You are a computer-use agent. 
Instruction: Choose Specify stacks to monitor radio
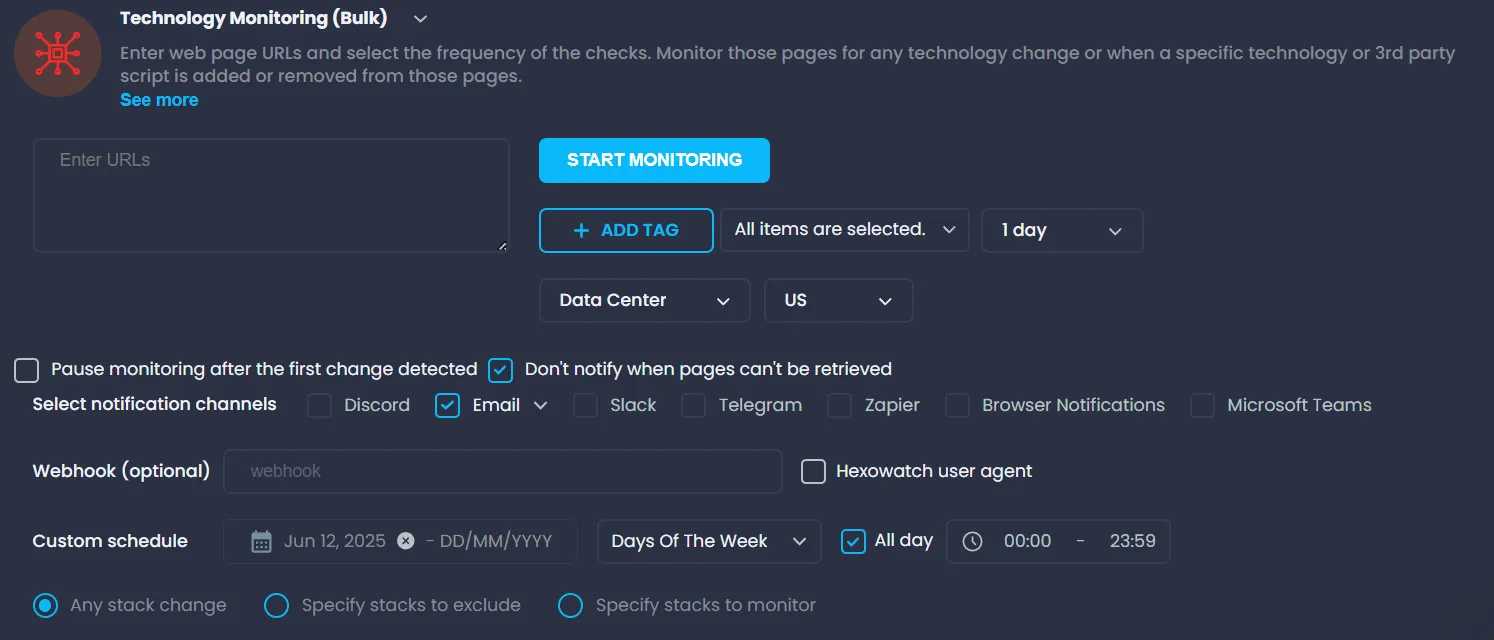[x=570, y=605]
